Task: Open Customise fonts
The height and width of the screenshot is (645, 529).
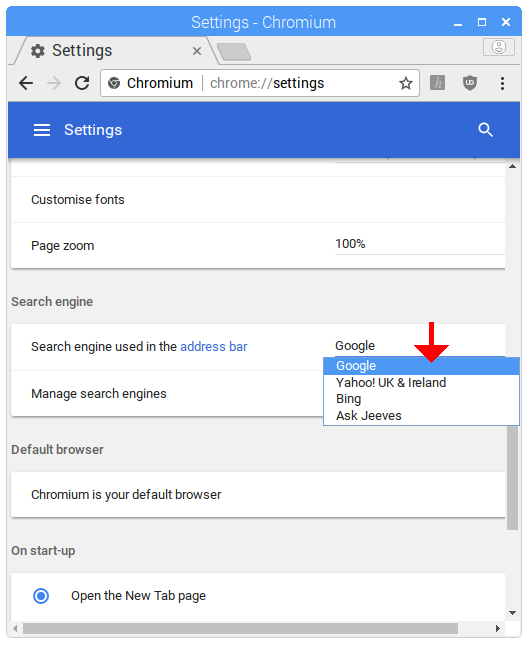Action: click(x=258, y=200)
